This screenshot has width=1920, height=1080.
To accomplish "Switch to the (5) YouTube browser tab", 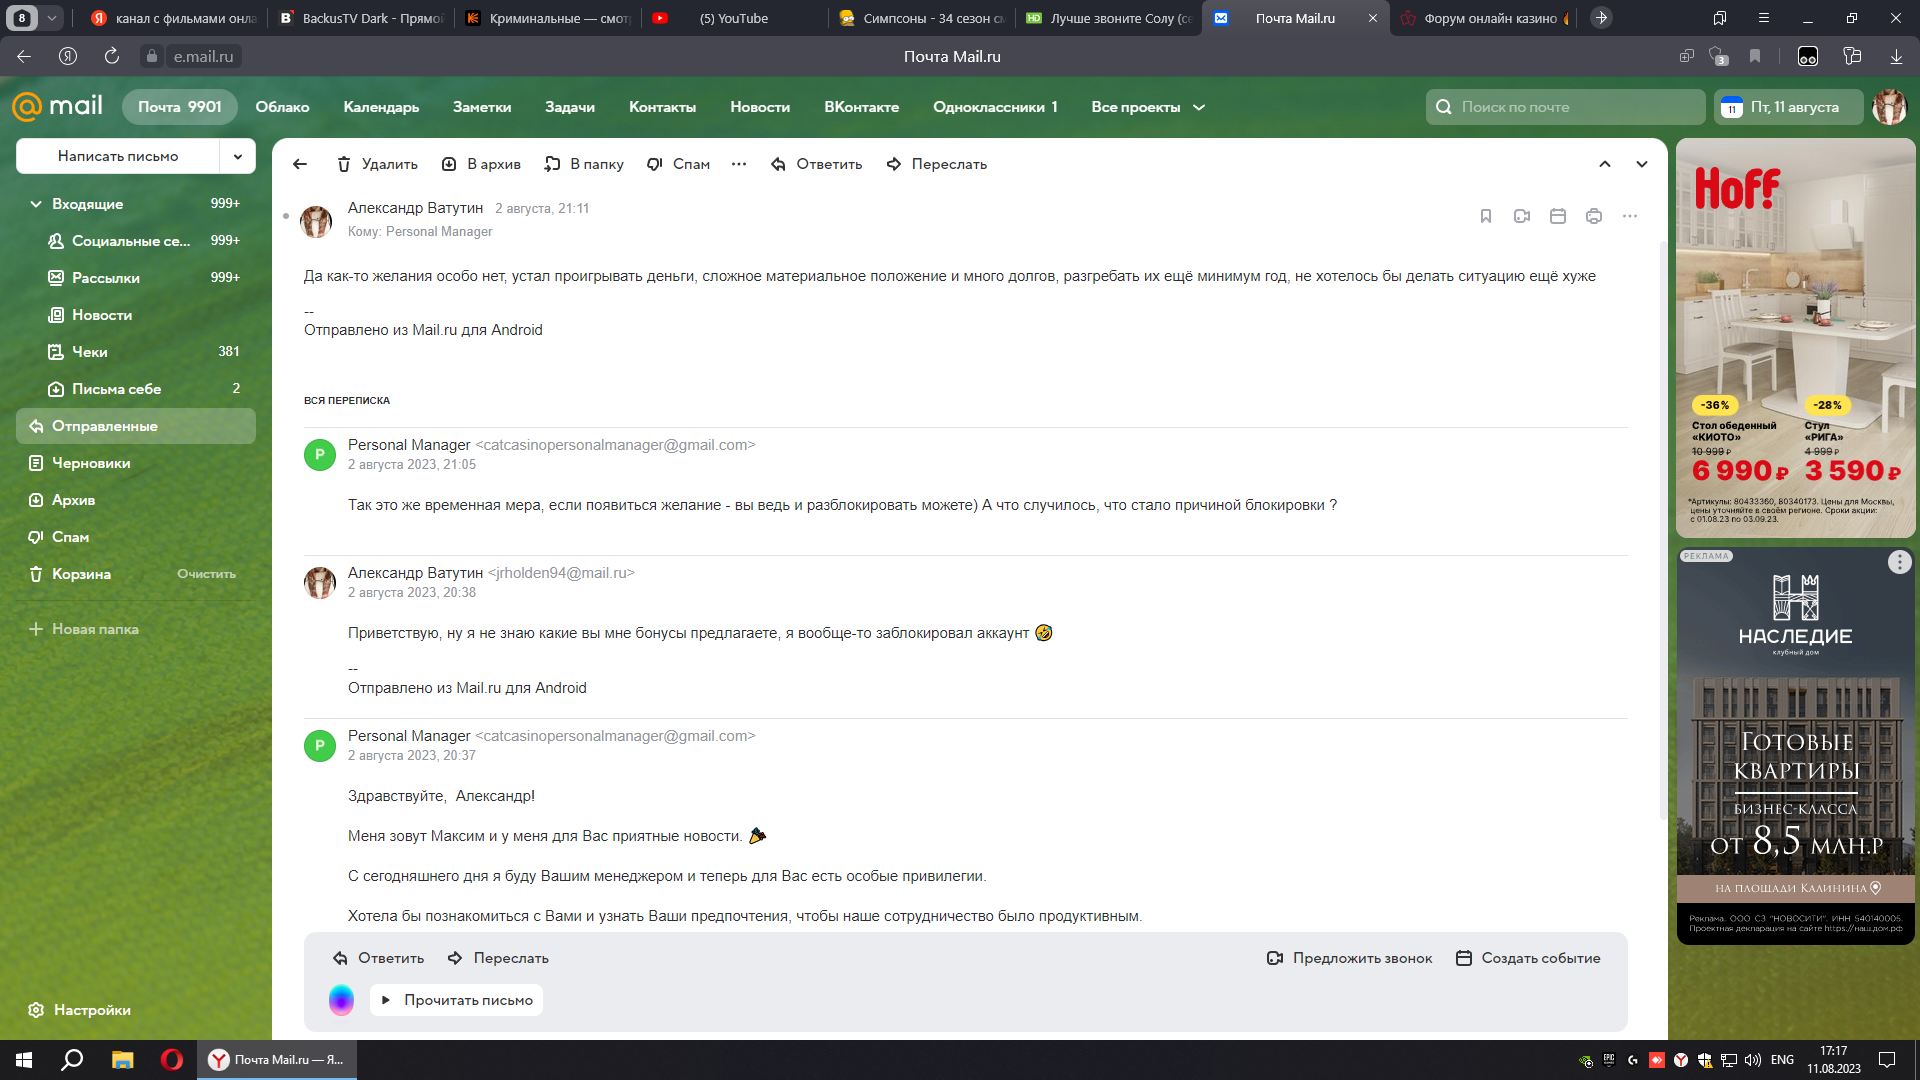I will [x=734, y=18].
